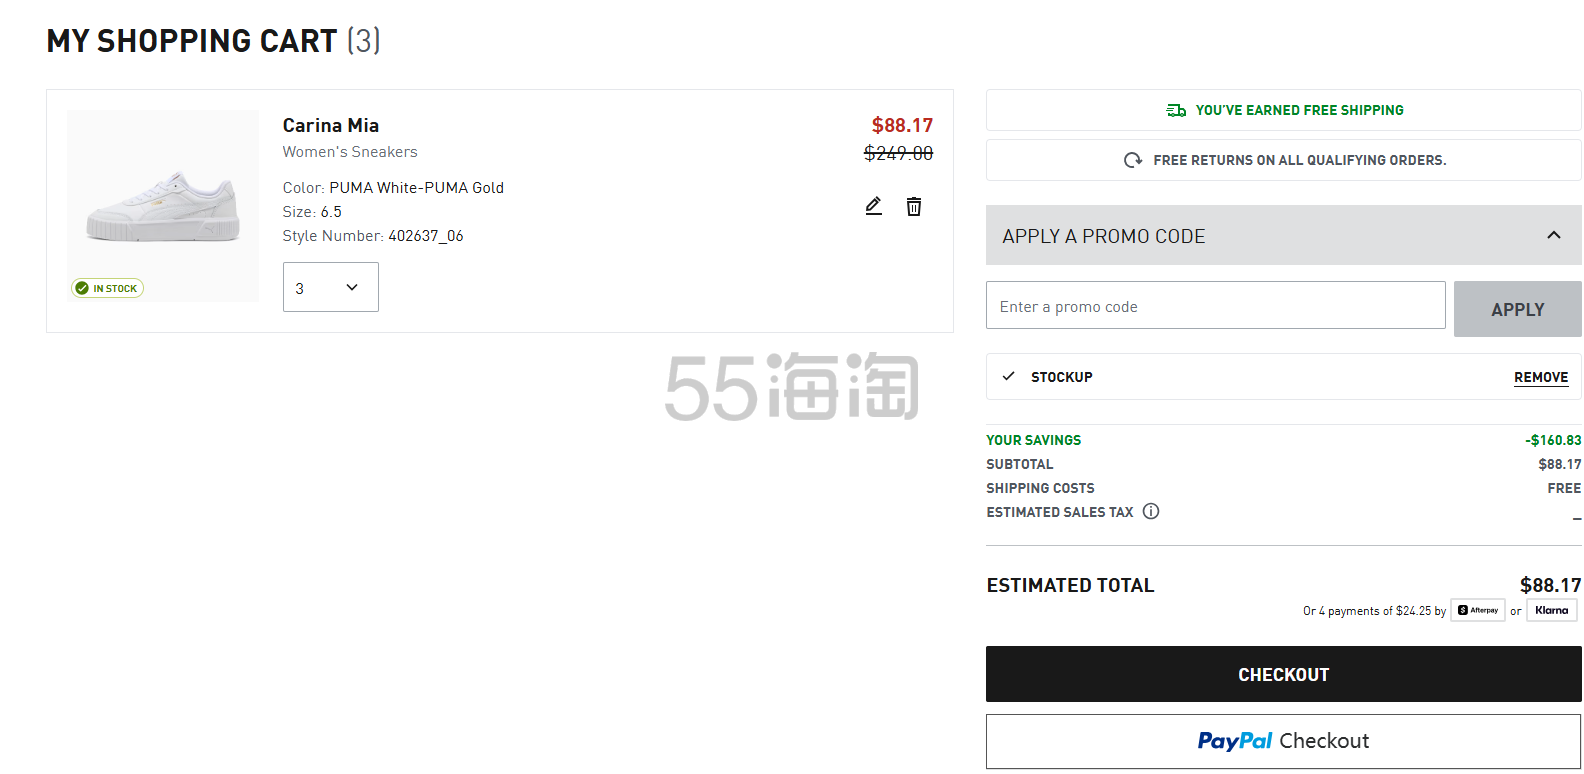This screenshot has height=774, width=1584.
Task: Remove the STOCKUP promo code
Action: (1540, 377)
